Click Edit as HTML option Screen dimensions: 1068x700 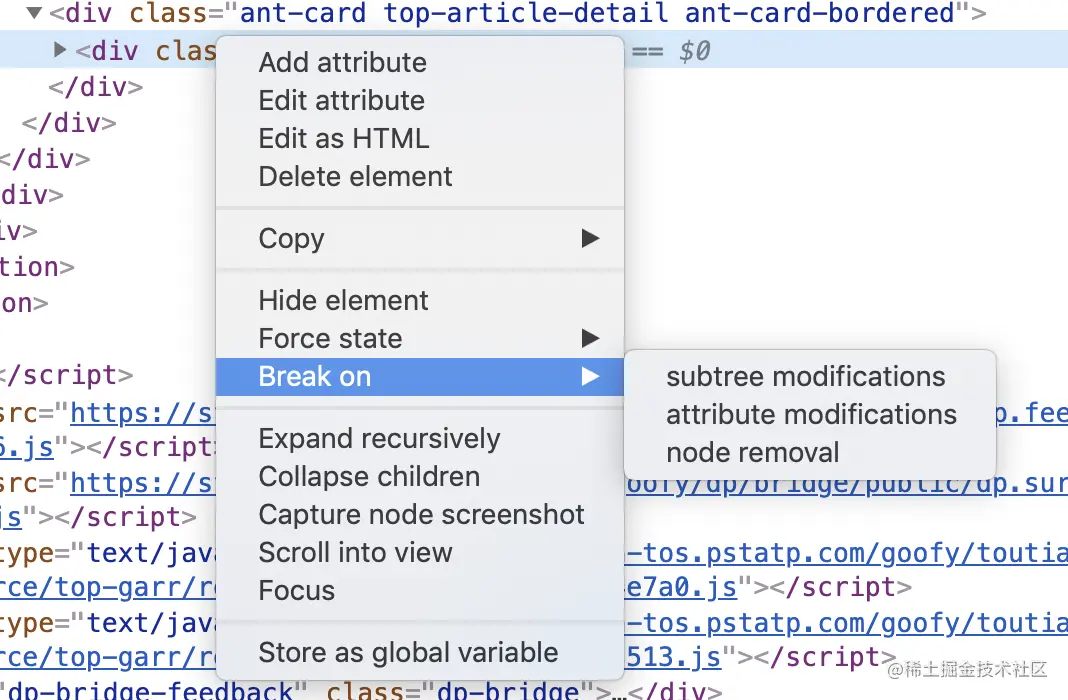[x=420, y=139]
